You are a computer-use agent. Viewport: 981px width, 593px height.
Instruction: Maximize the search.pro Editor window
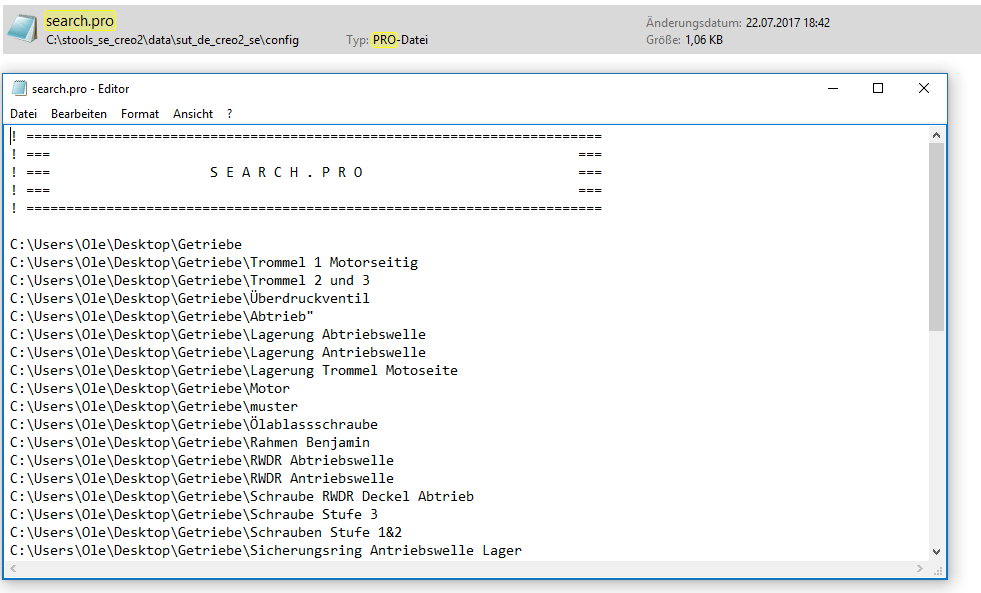(878, 88)
